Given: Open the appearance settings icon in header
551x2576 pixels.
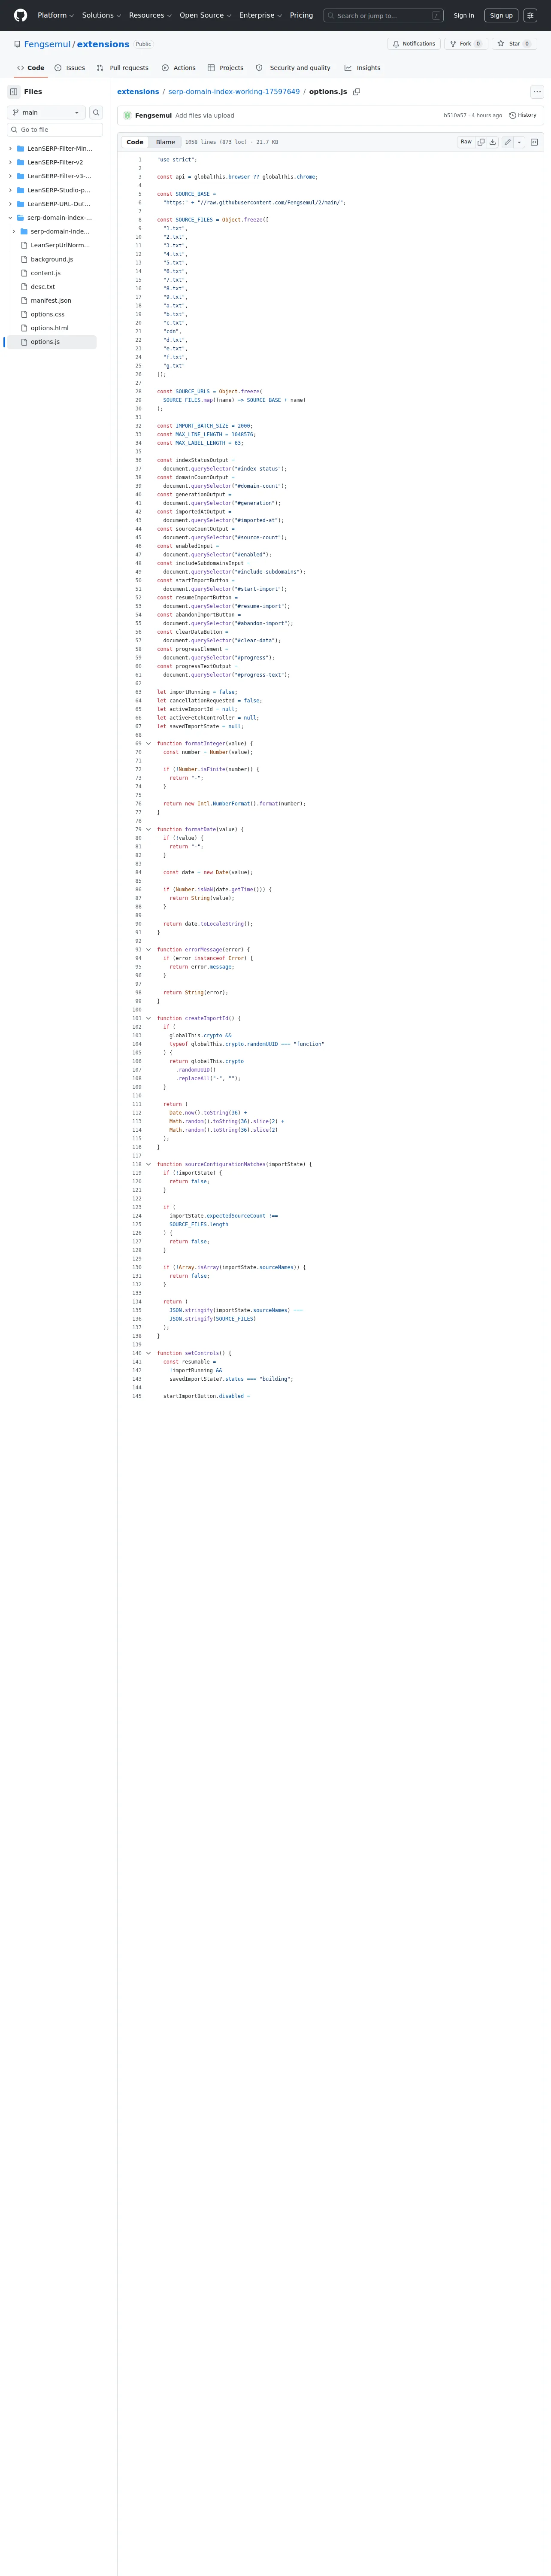Looking at the screenshot, I should [x=531, y=15].
